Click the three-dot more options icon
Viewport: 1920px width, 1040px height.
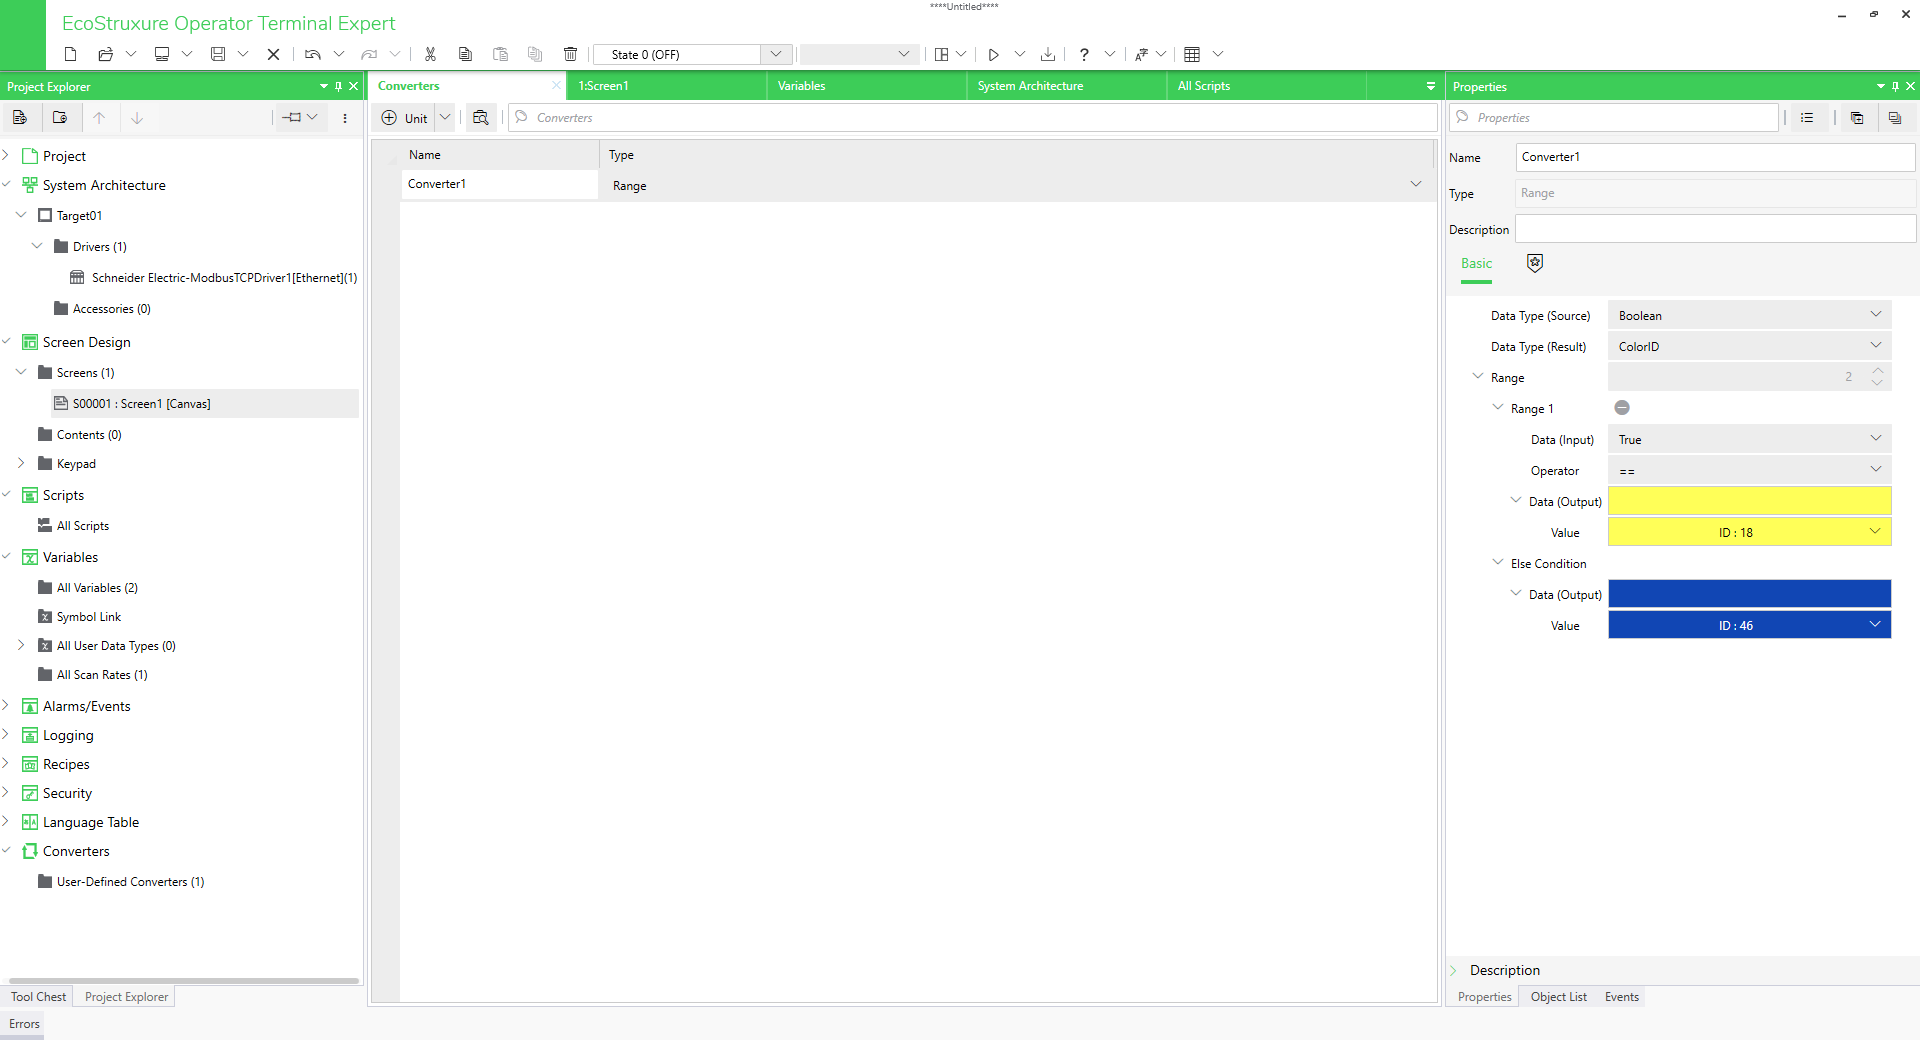(345, 117)
